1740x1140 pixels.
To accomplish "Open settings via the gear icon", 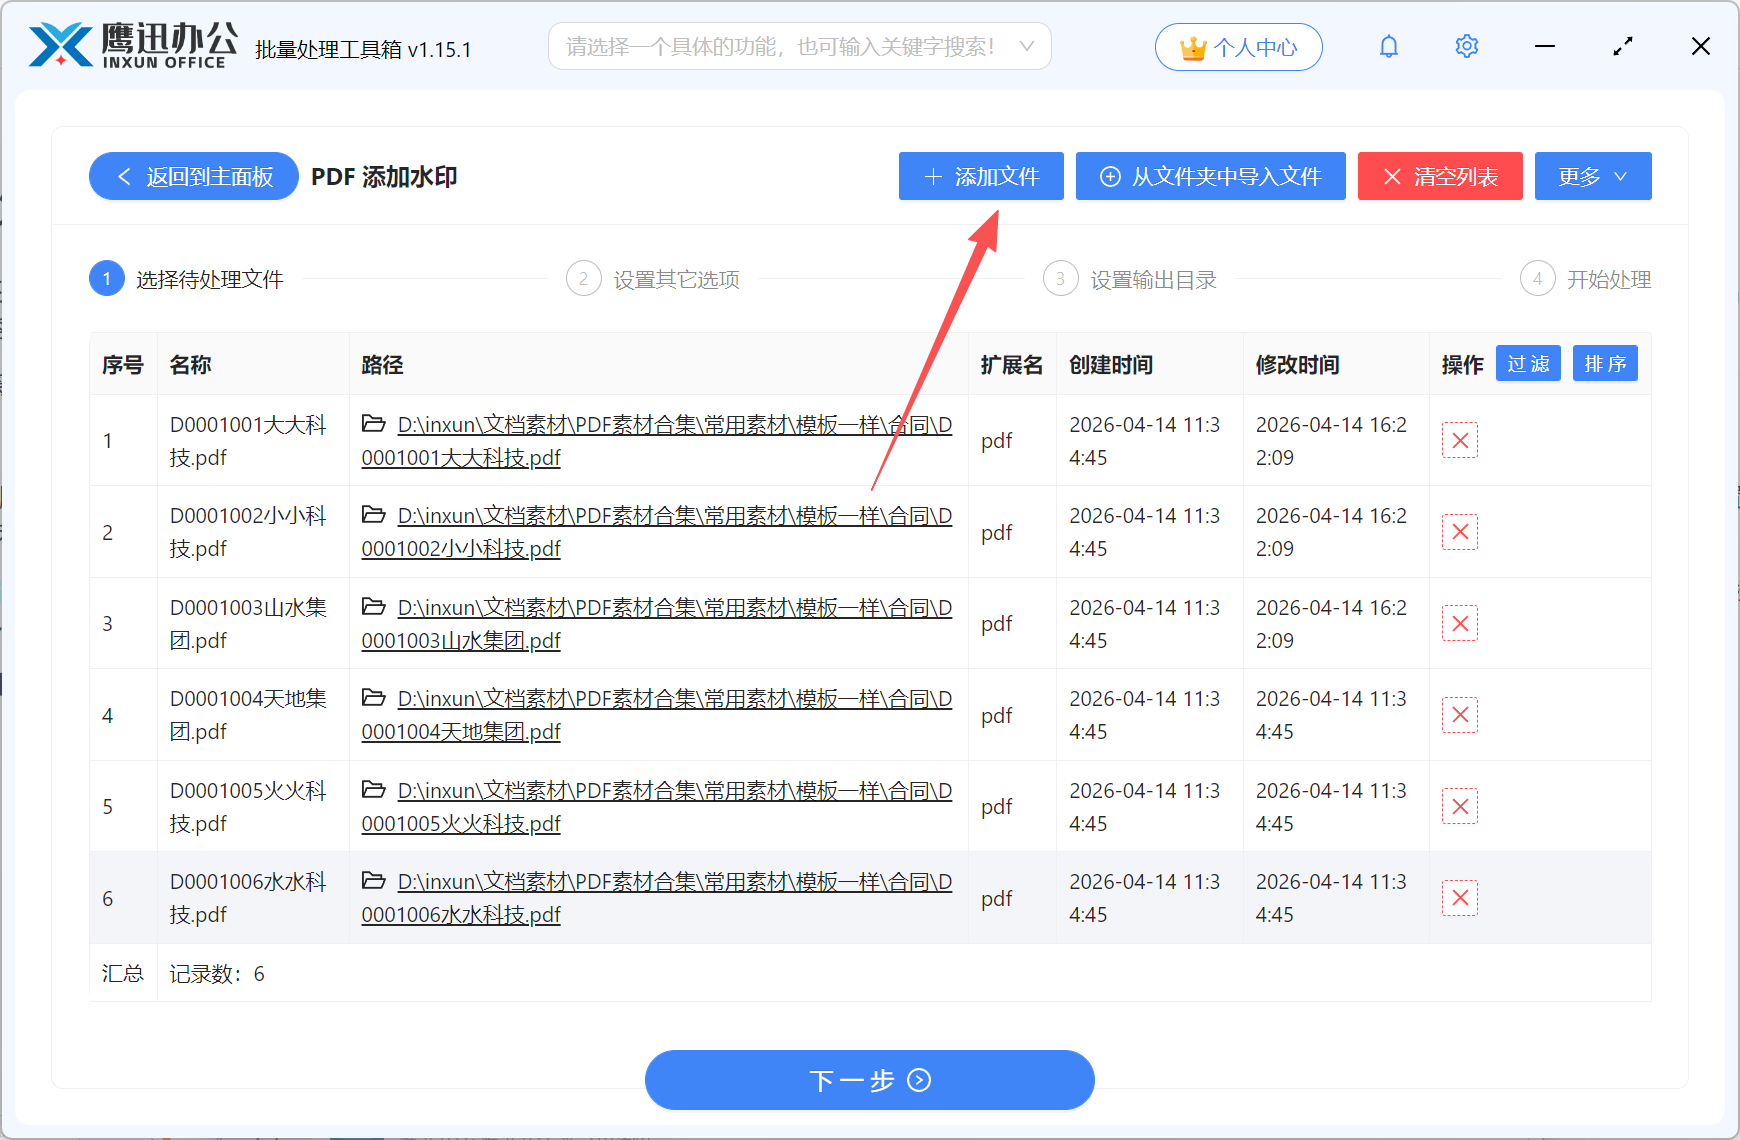I will click(x=1466, y=46).
